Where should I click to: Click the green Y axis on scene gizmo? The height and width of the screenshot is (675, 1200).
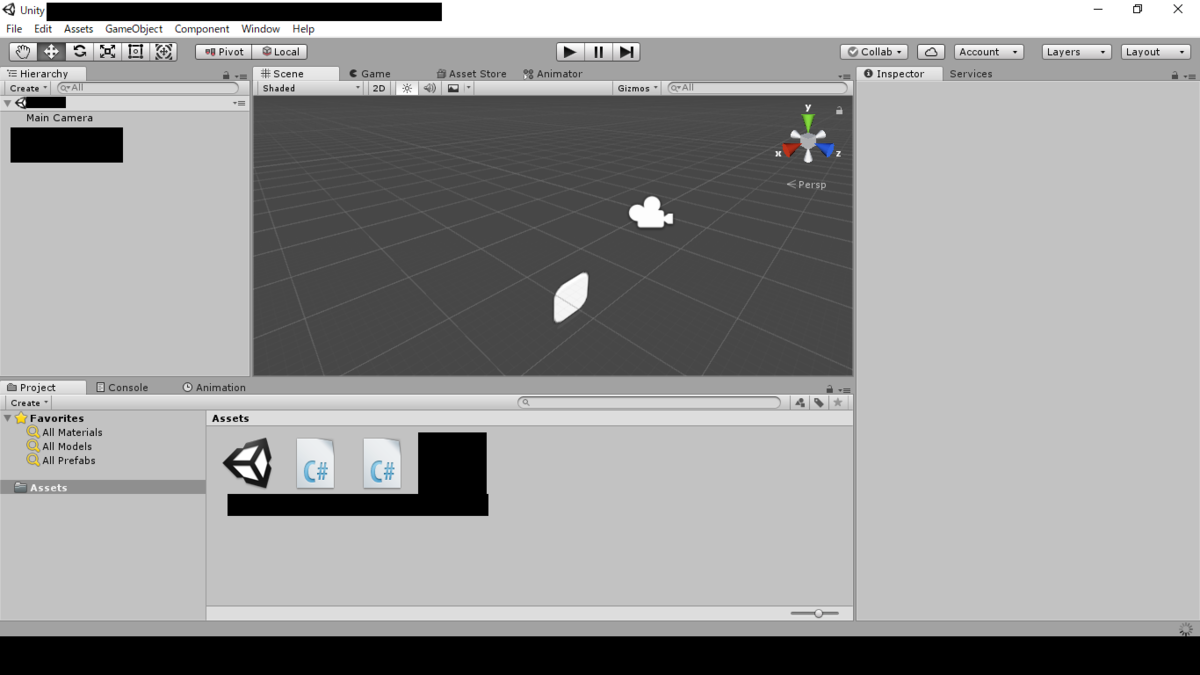(808, 122)
